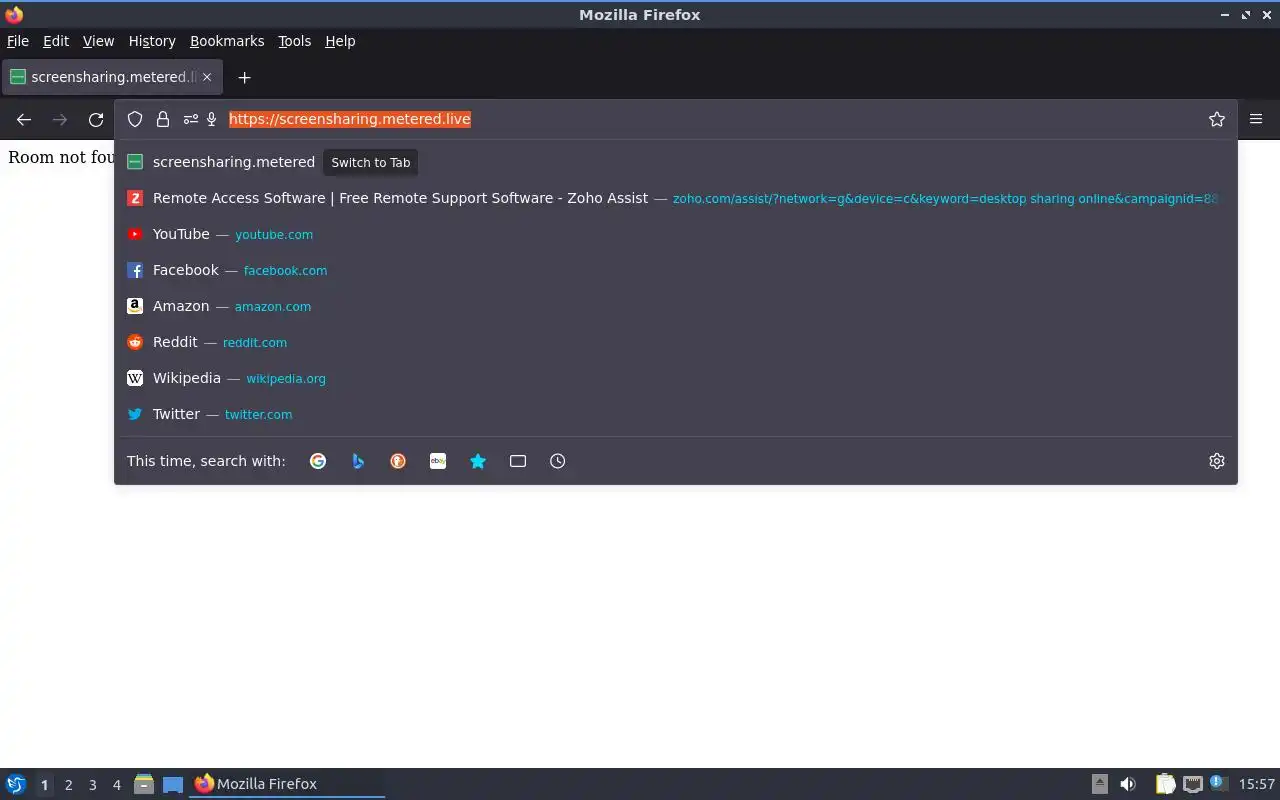Image resolution: width=1280 pixels, height=800 pixels.
Task: Go back with the back arrow
Action: [24, 119]
